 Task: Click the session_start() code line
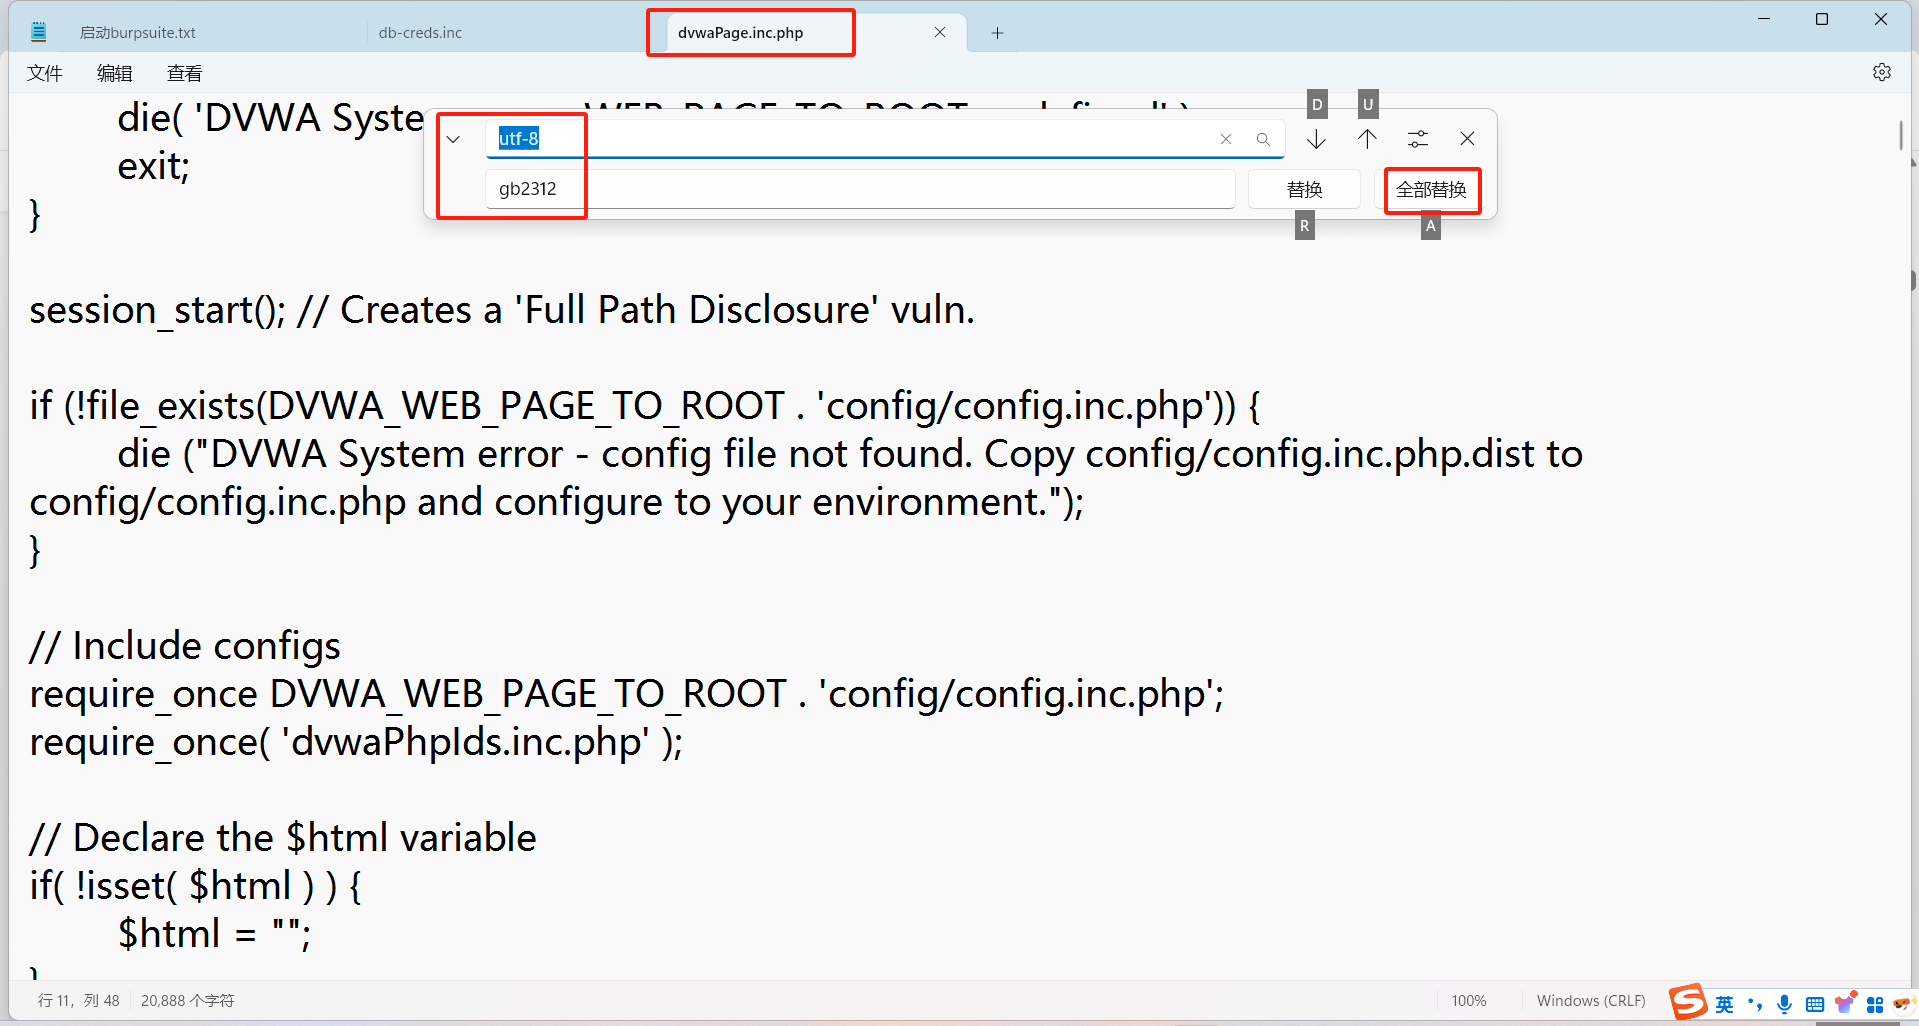[501, 310]
